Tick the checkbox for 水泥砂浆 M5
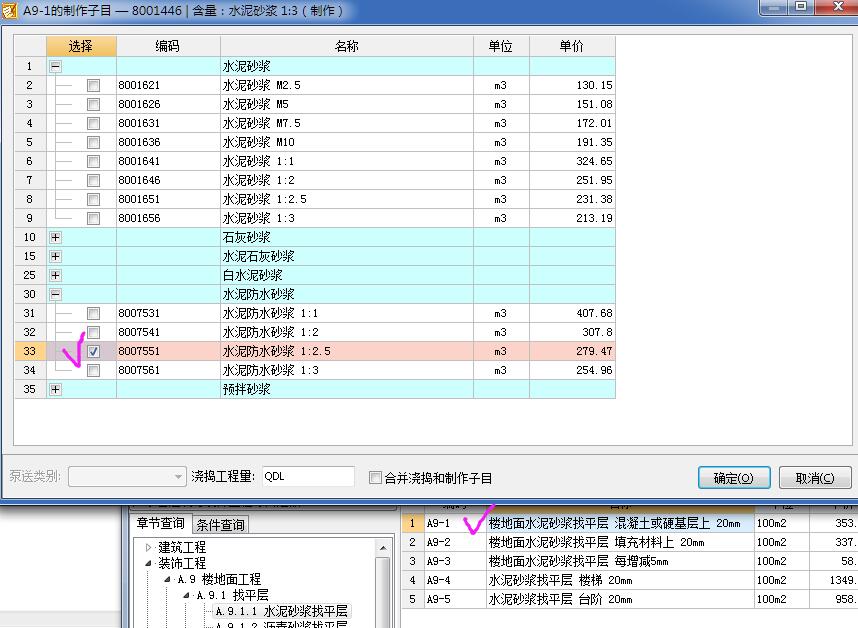Viewport: 858px width, 628px height. pos(94,104)
